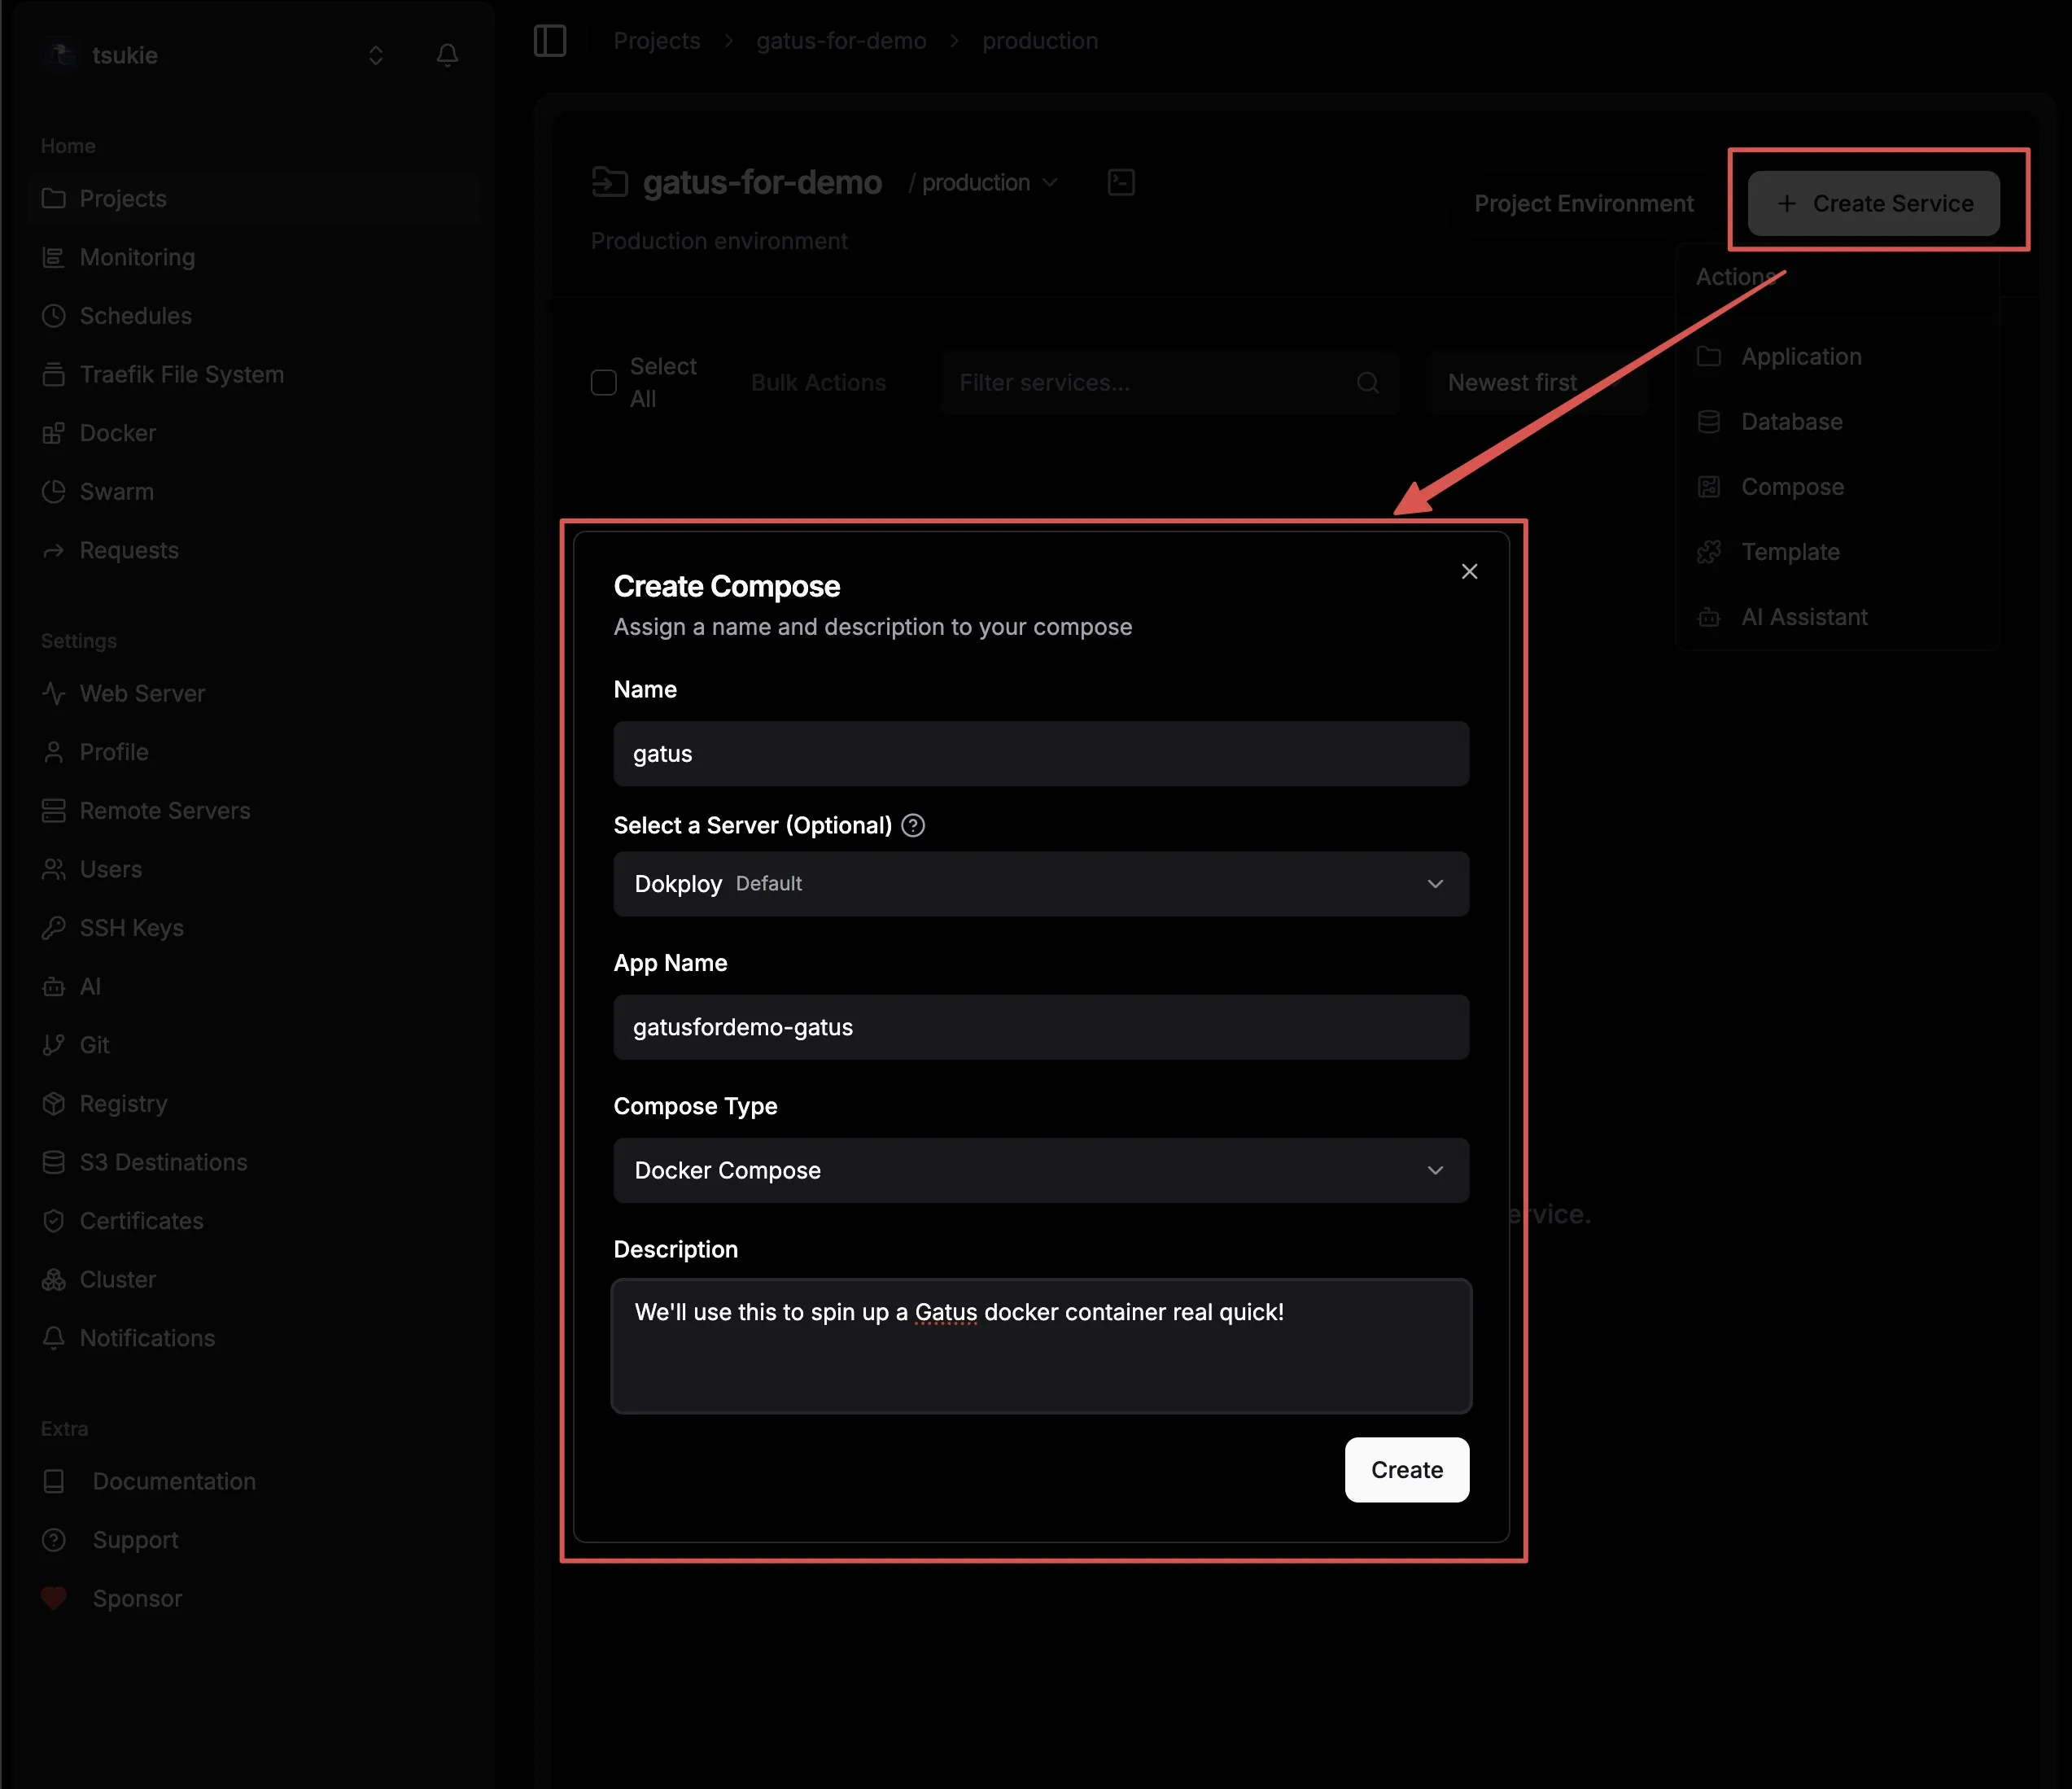Click the help icon next to Select a Server
Image resolution: width=2072 pixels, height=1789 pixels.
point(912,825)
